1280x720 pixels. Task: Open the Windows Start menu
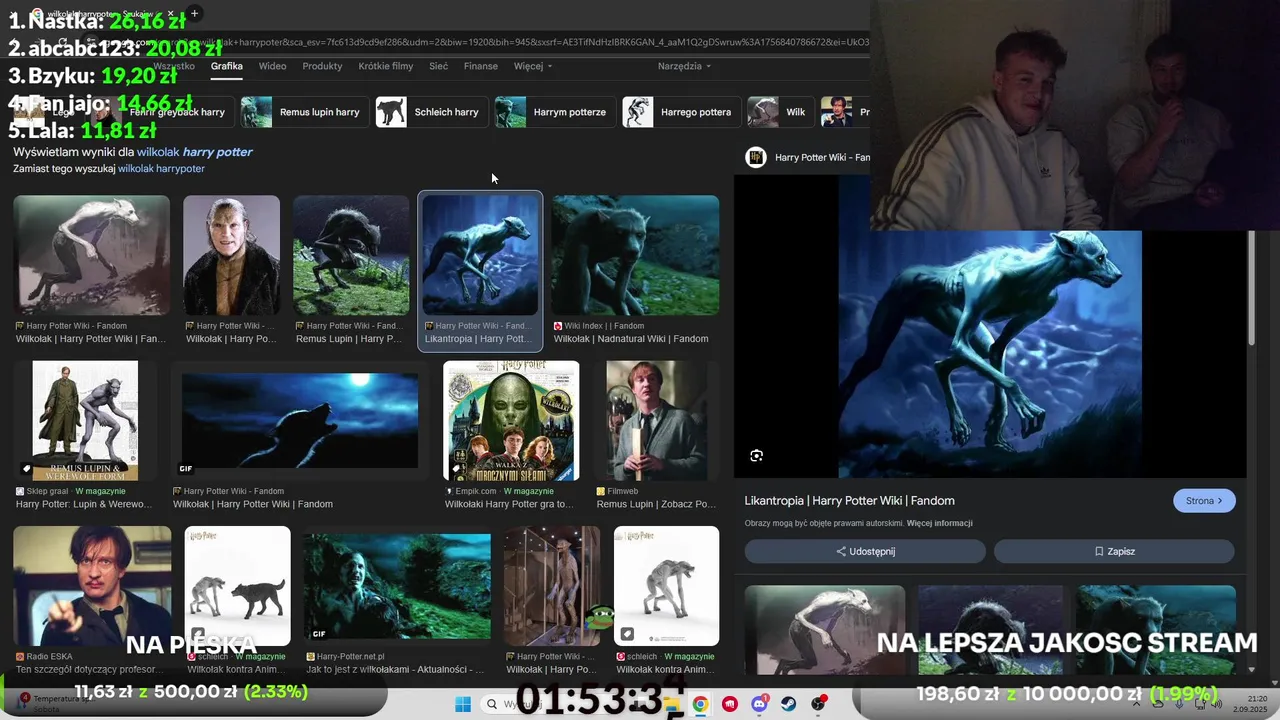462,704
